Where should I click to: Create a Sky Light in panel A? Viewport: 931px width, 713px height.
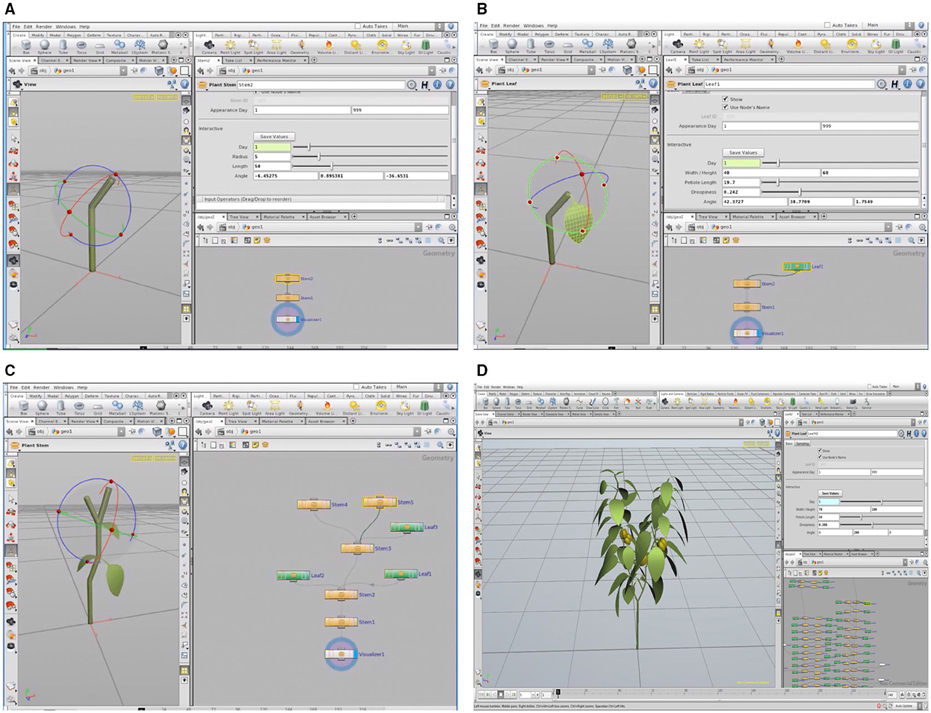[x=407, y=47]
